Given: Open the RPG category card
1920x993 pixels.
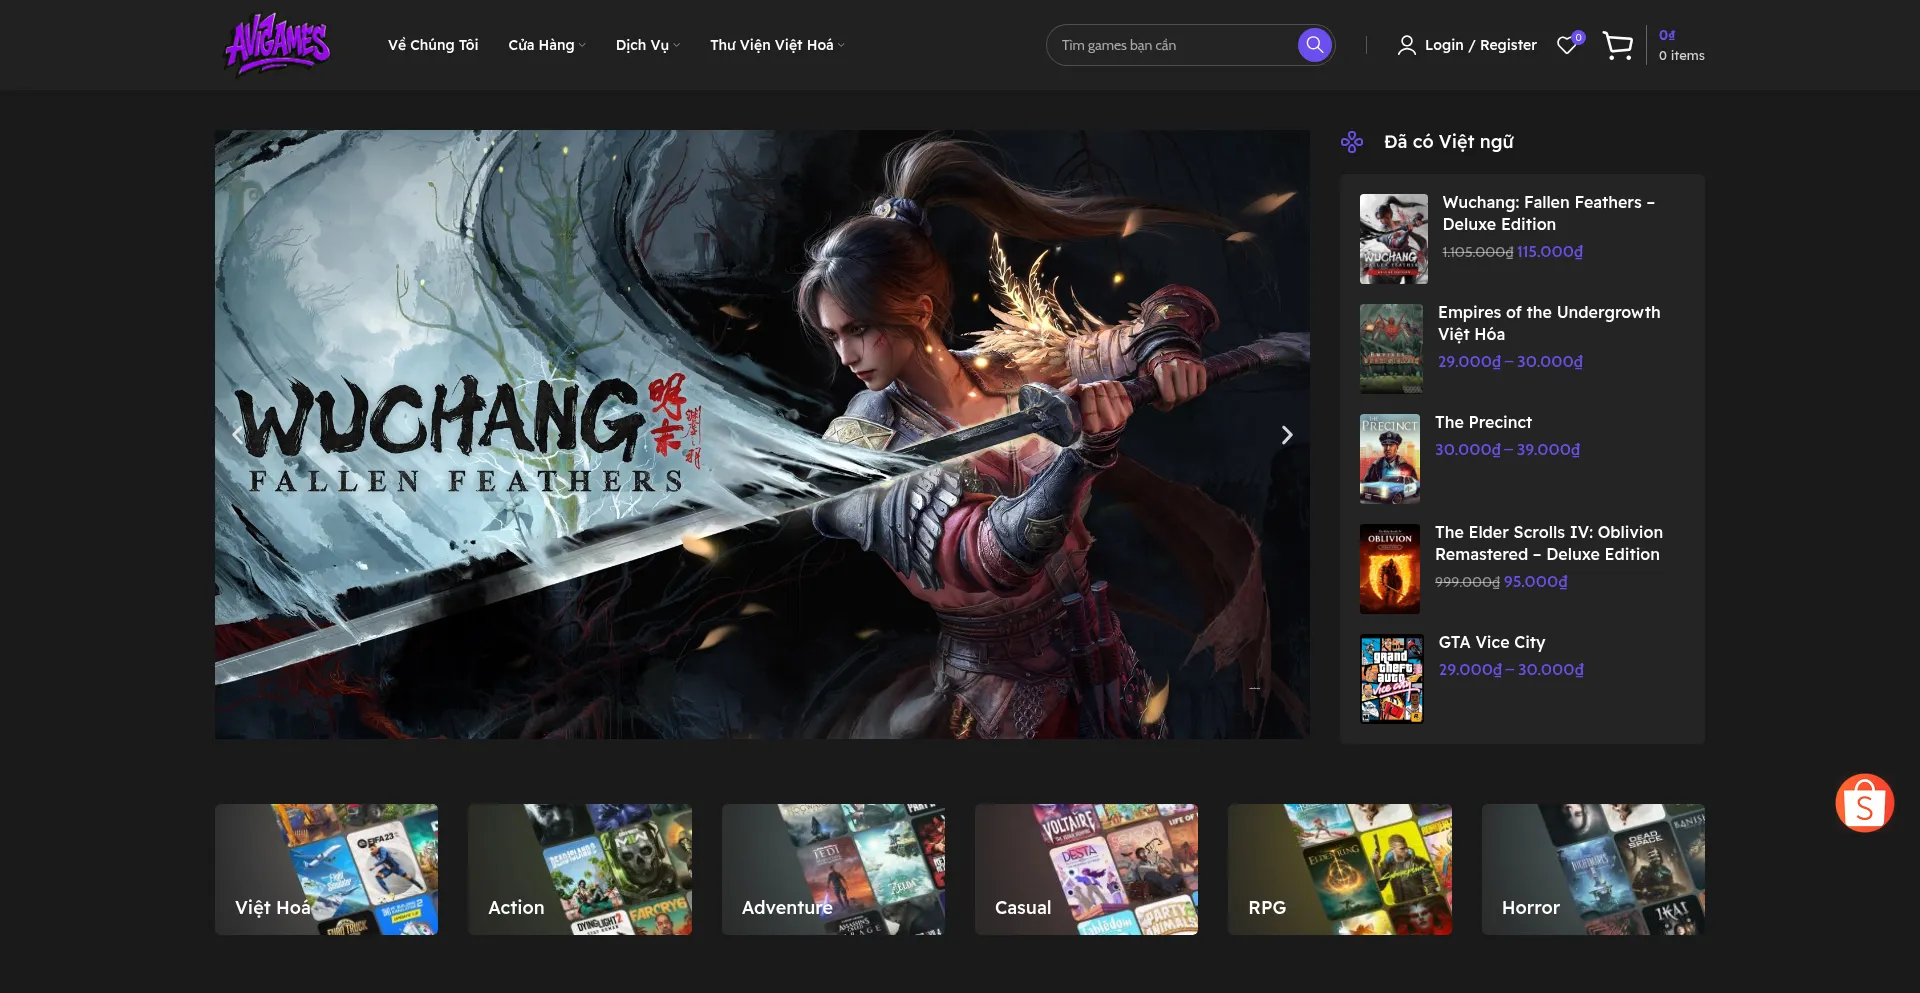Looking at the screenshot, I should pos(1340,870).
